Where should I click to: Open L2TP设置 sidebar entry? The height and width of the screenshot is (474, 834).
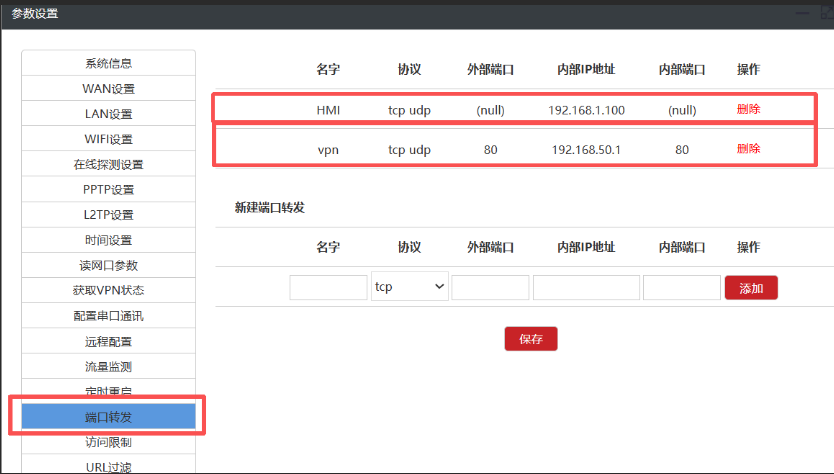pyautogui.click(x=108, y=215)
